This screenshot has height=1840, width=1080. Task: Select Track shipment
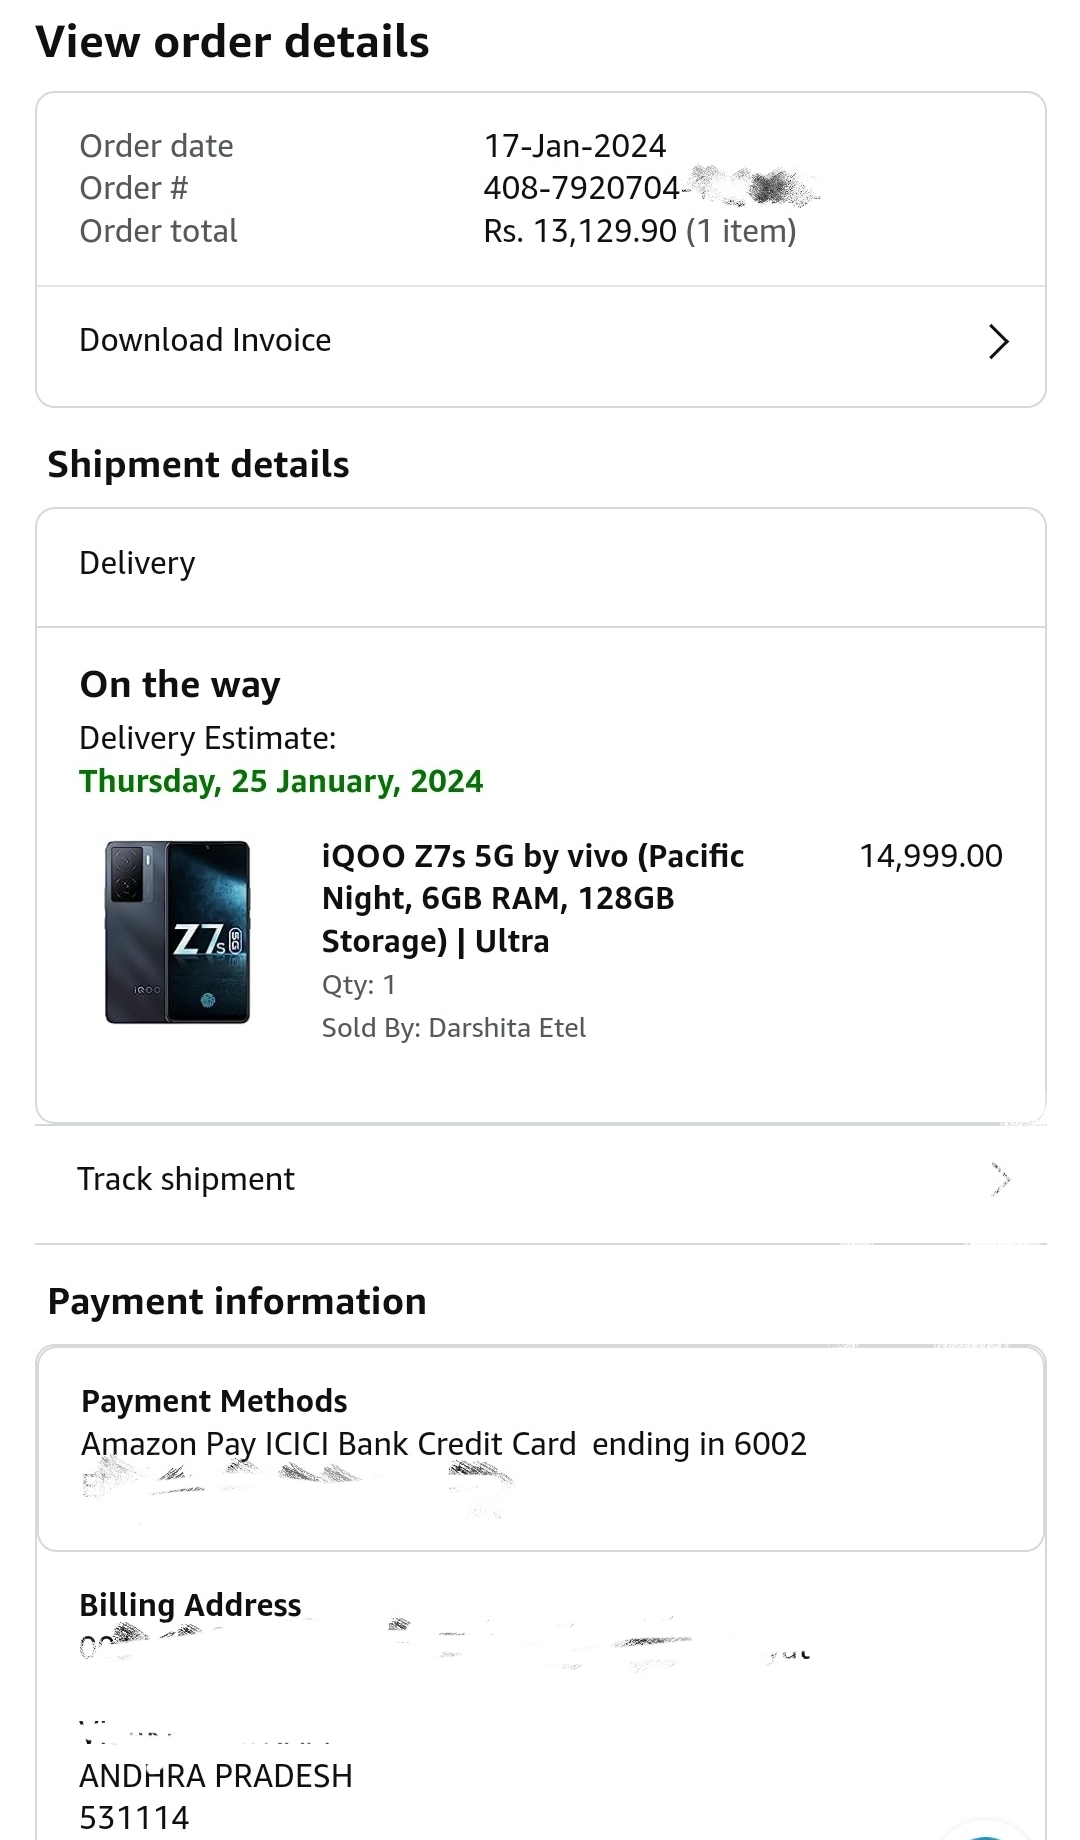[x=185, y=1179]
